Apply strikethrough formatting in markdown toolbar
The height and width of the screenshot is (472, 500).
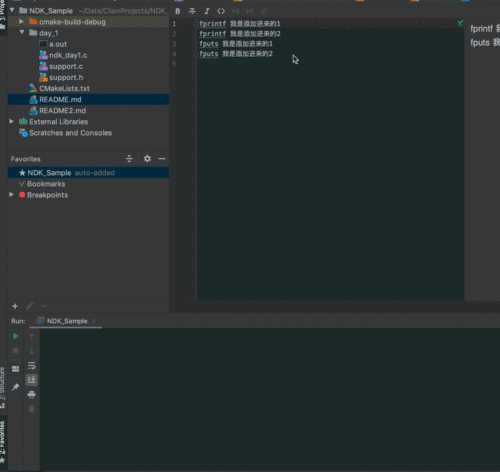pos(192,11)
